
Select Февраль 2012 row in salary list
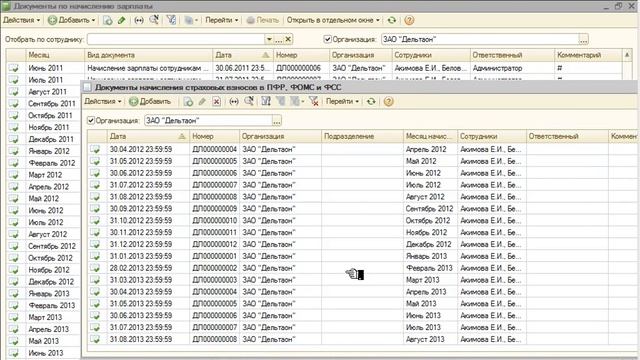point(44,163)
